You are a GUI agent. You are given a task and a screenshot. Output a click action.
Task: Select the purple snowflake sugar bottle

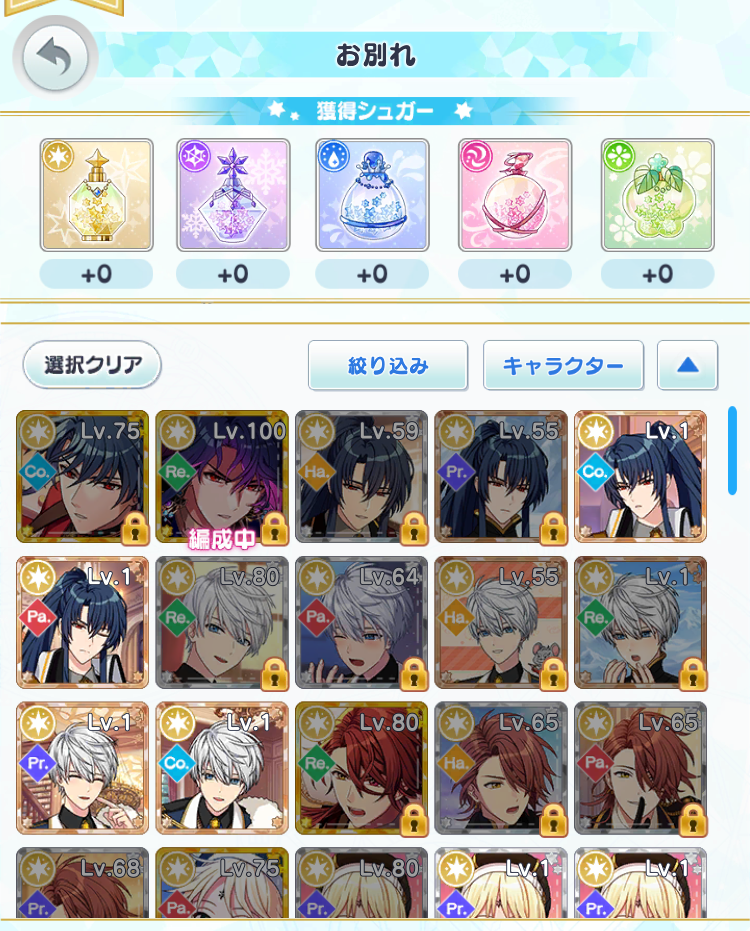[233, 195]
